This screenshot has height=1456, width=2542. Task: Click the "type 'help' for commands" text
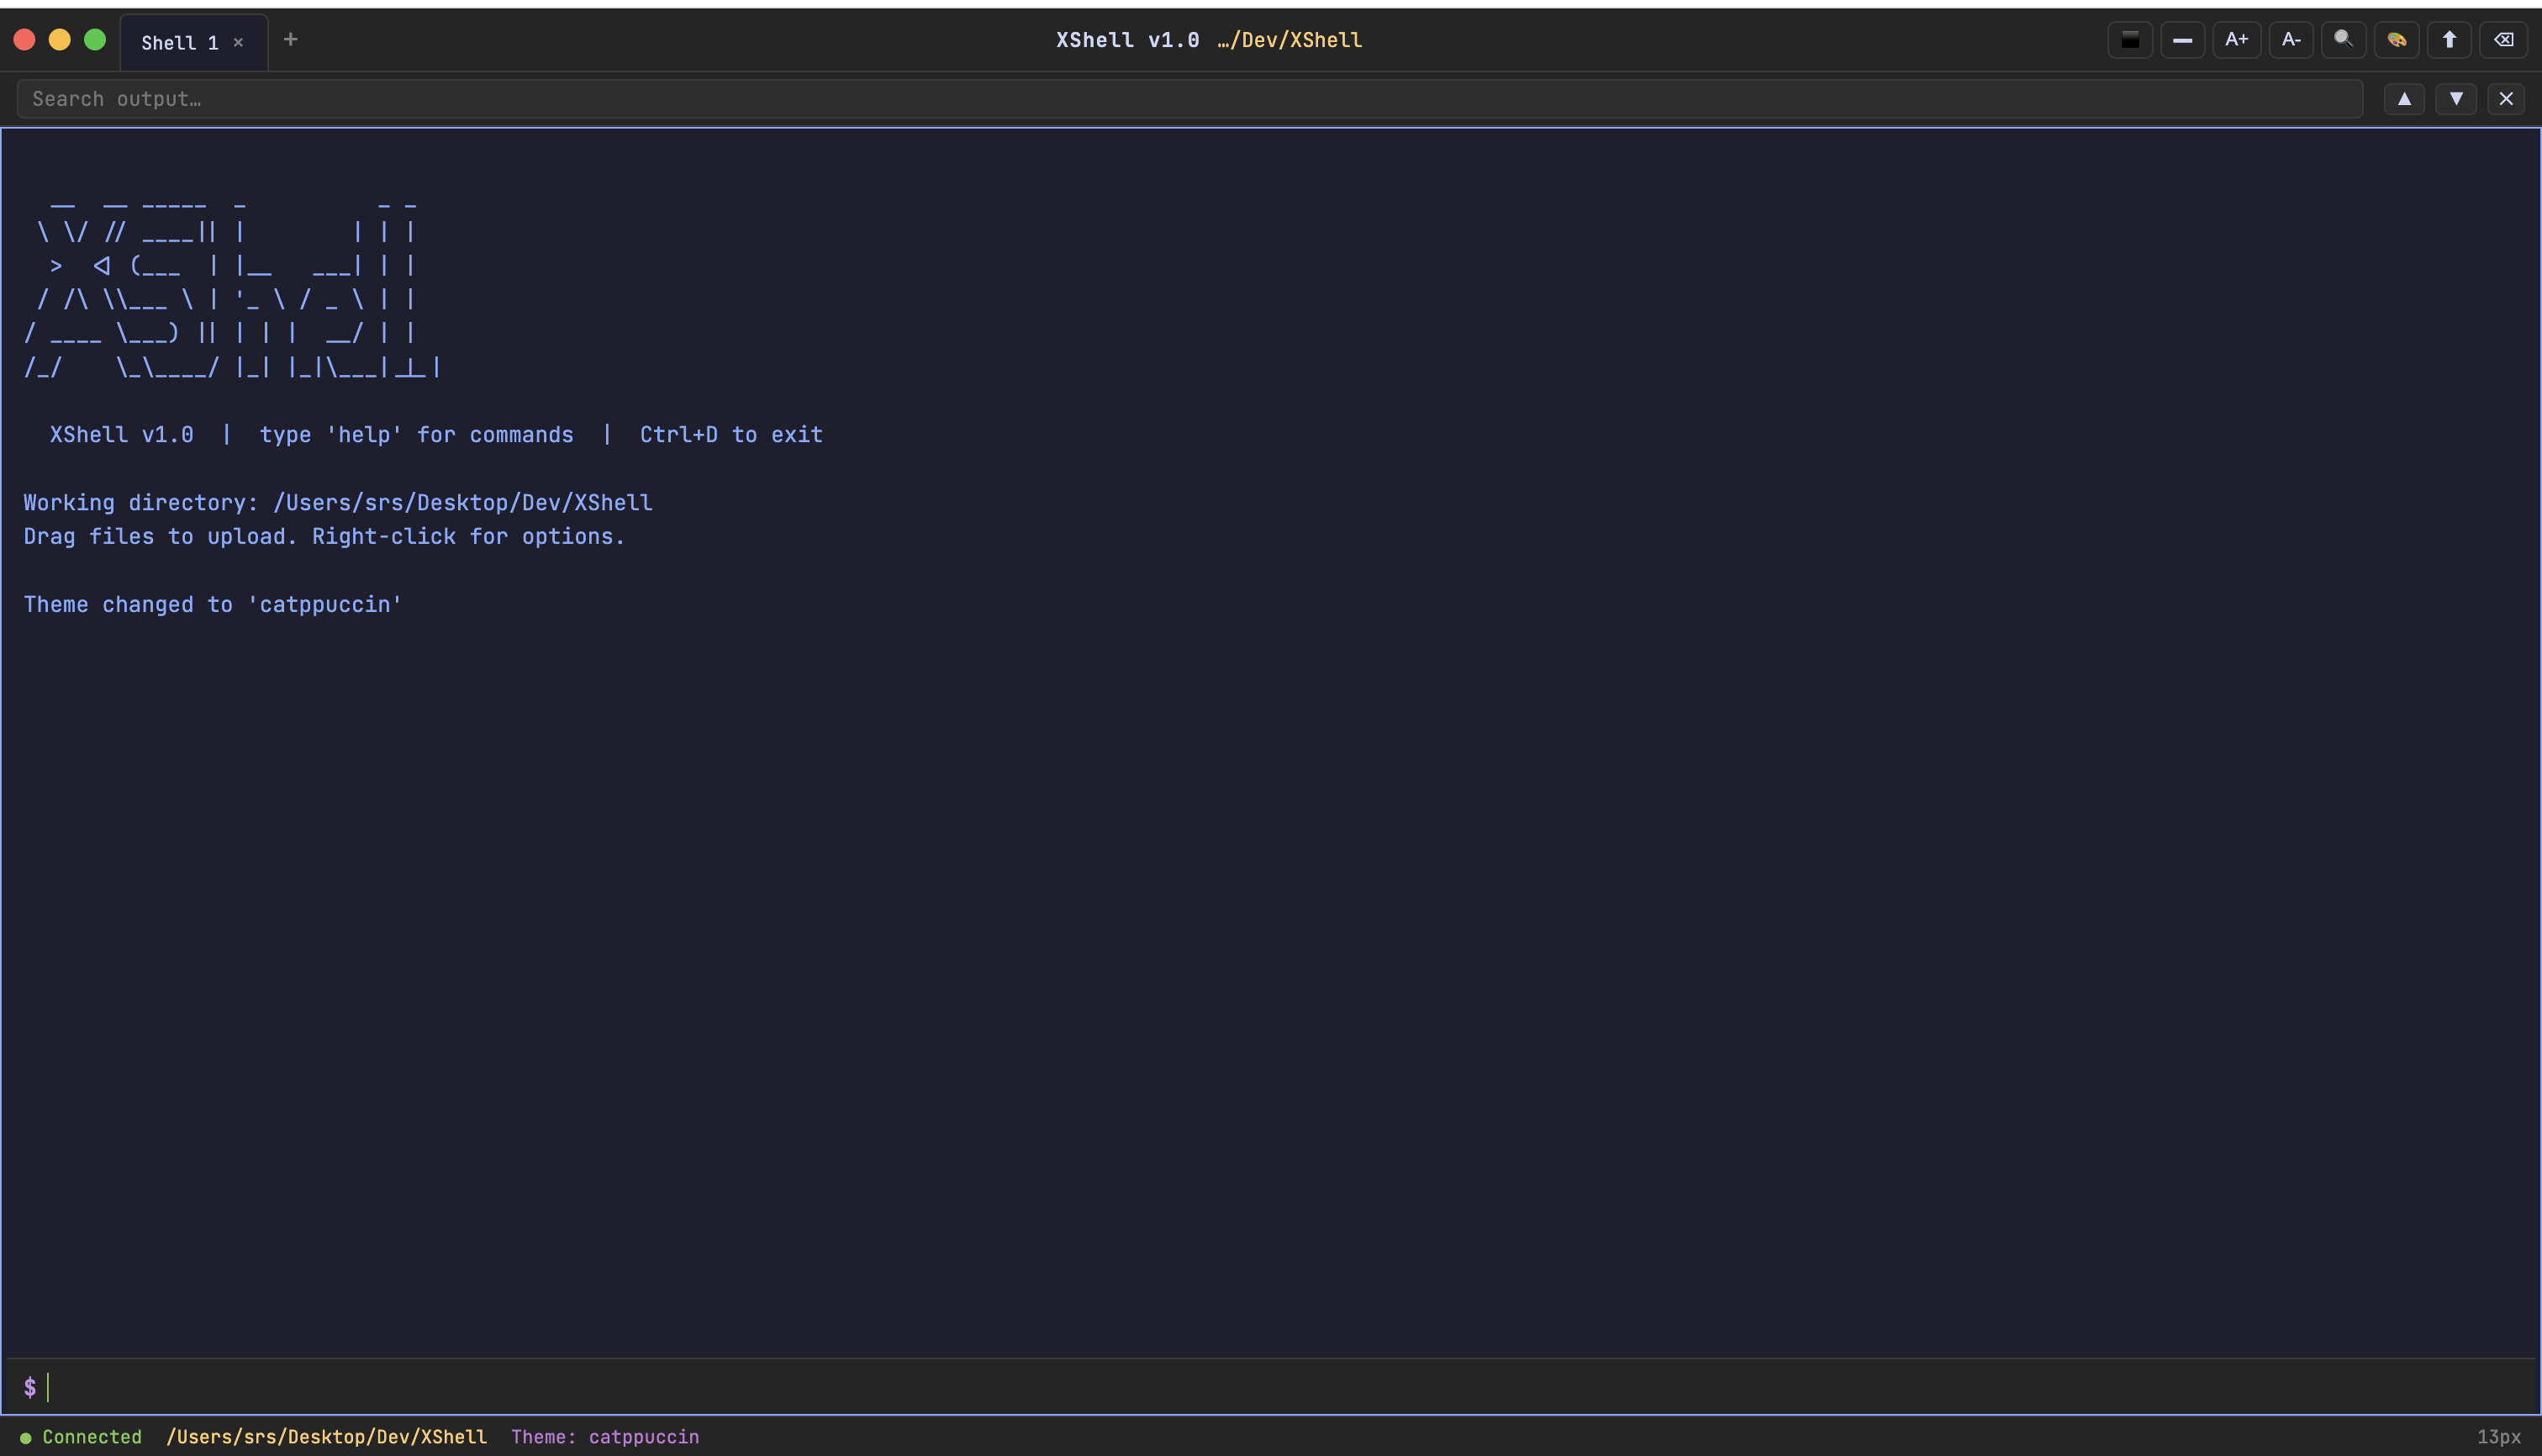point(416,435)
